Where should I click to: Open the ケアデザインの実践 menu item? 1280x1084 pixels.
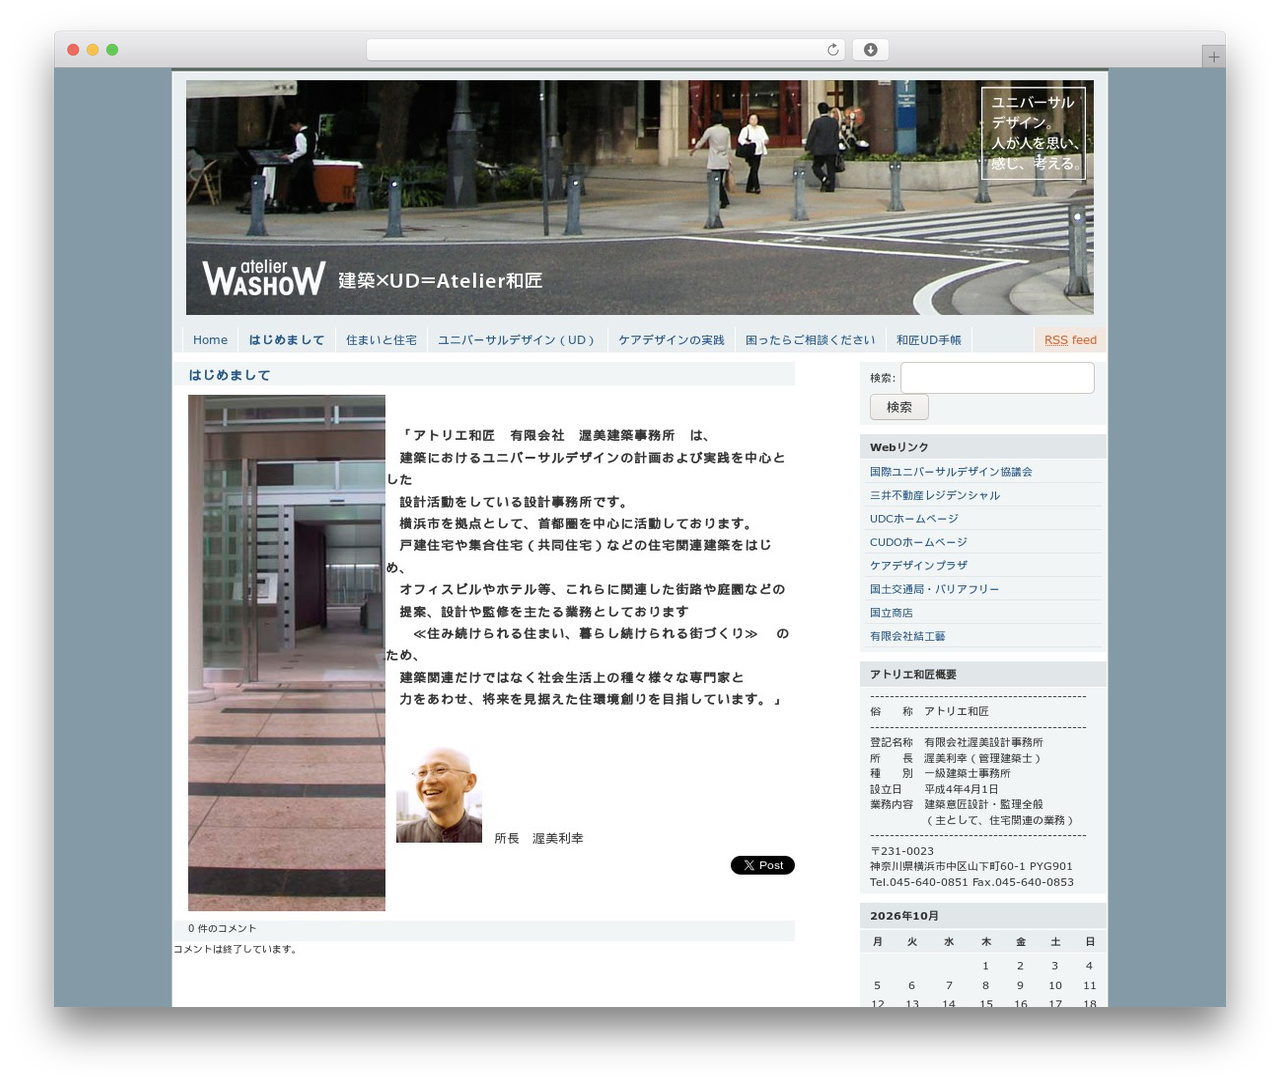tap(671, 340)
